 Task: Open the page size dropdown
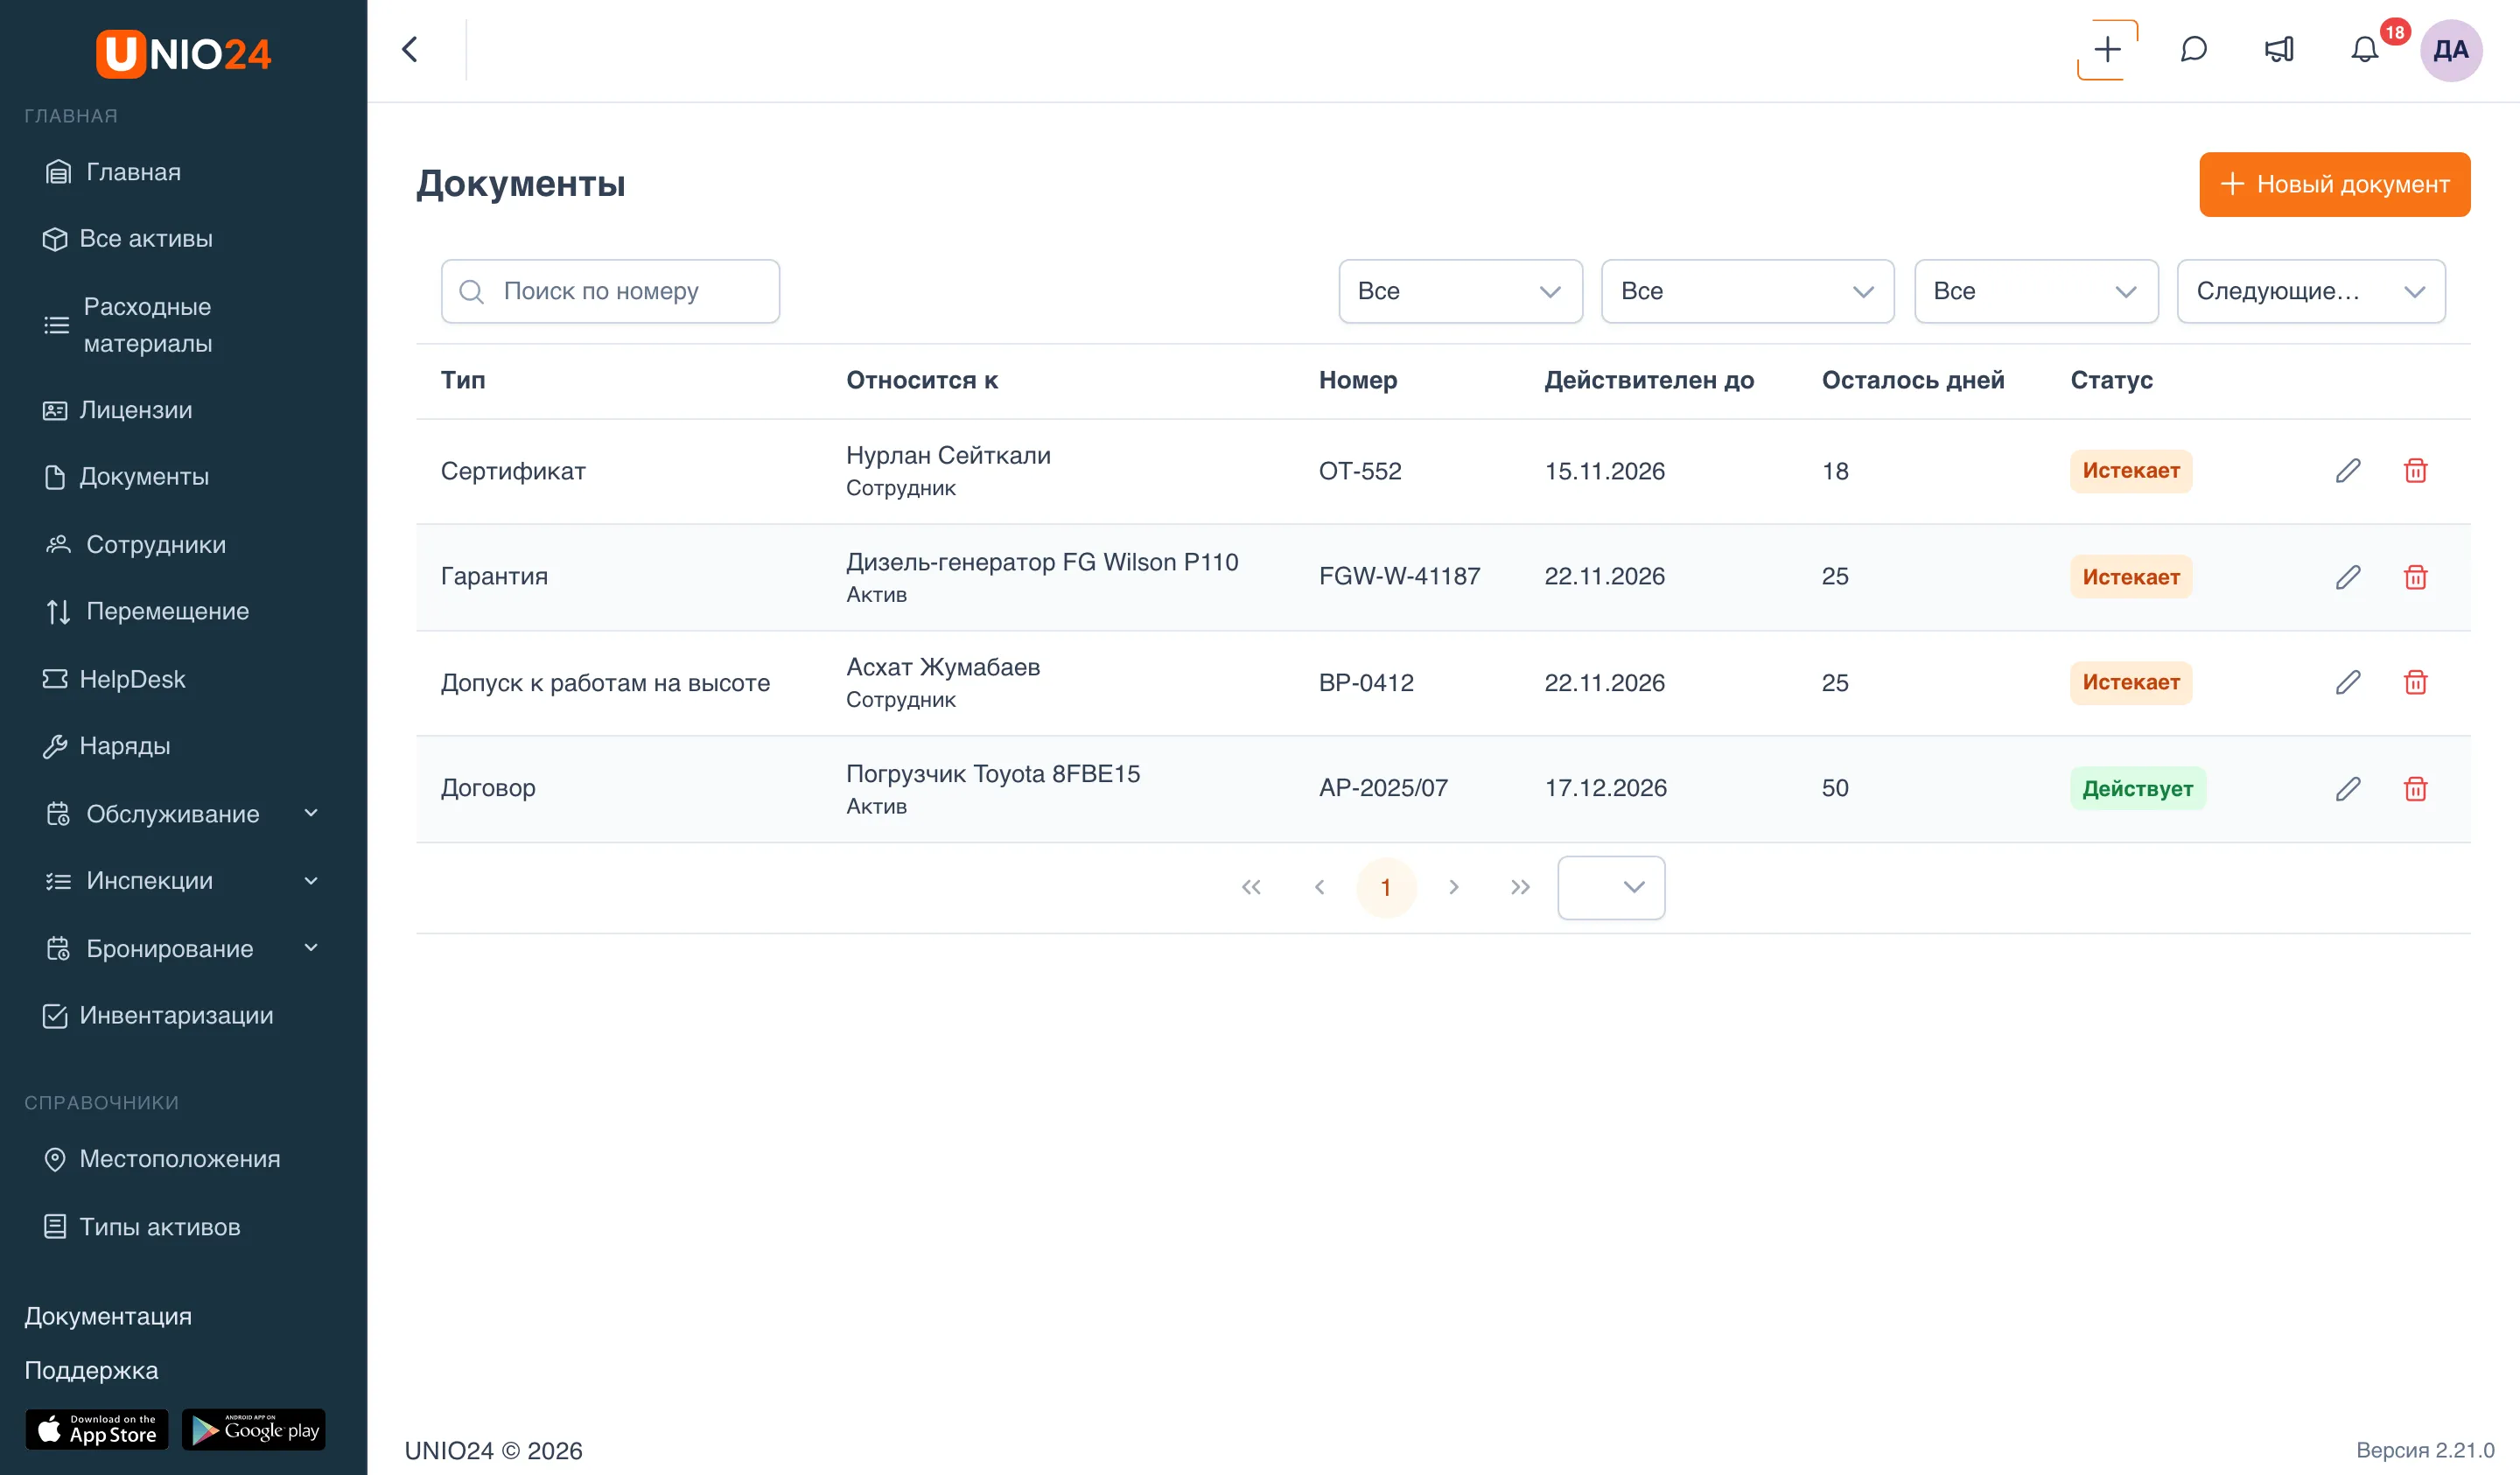point(1611,888)
